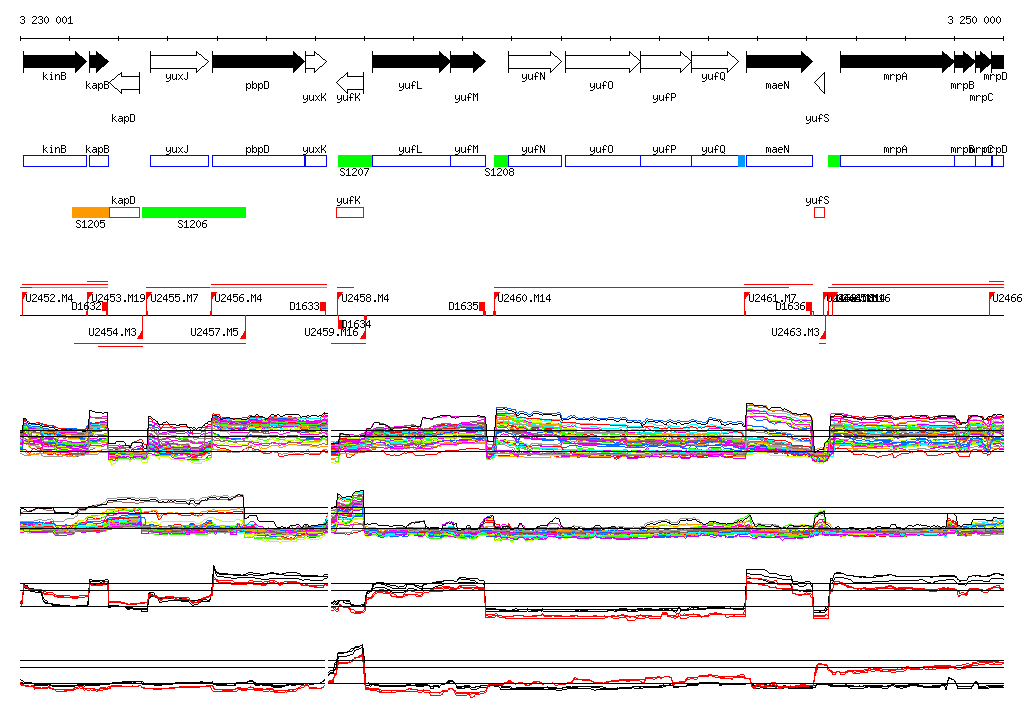The width and height of the screenshot is (1024, 714).
Task: Select the small white yuxK gene arrow
Action: coord(316,62)
